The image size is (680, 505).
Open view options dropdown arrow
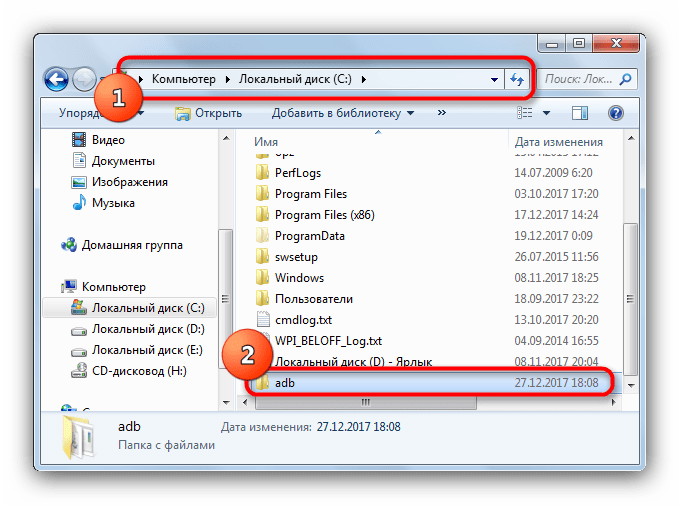click(546, 113)
